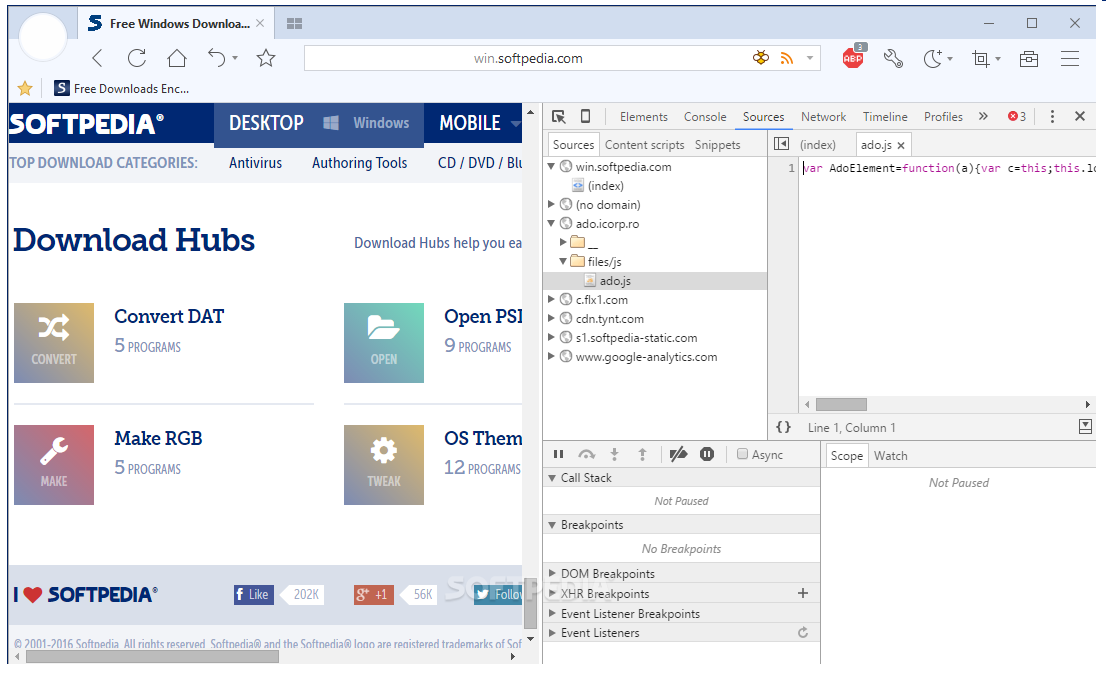Open the Antivirus category link
This screenshot has height=676, width=1106.
255,163
